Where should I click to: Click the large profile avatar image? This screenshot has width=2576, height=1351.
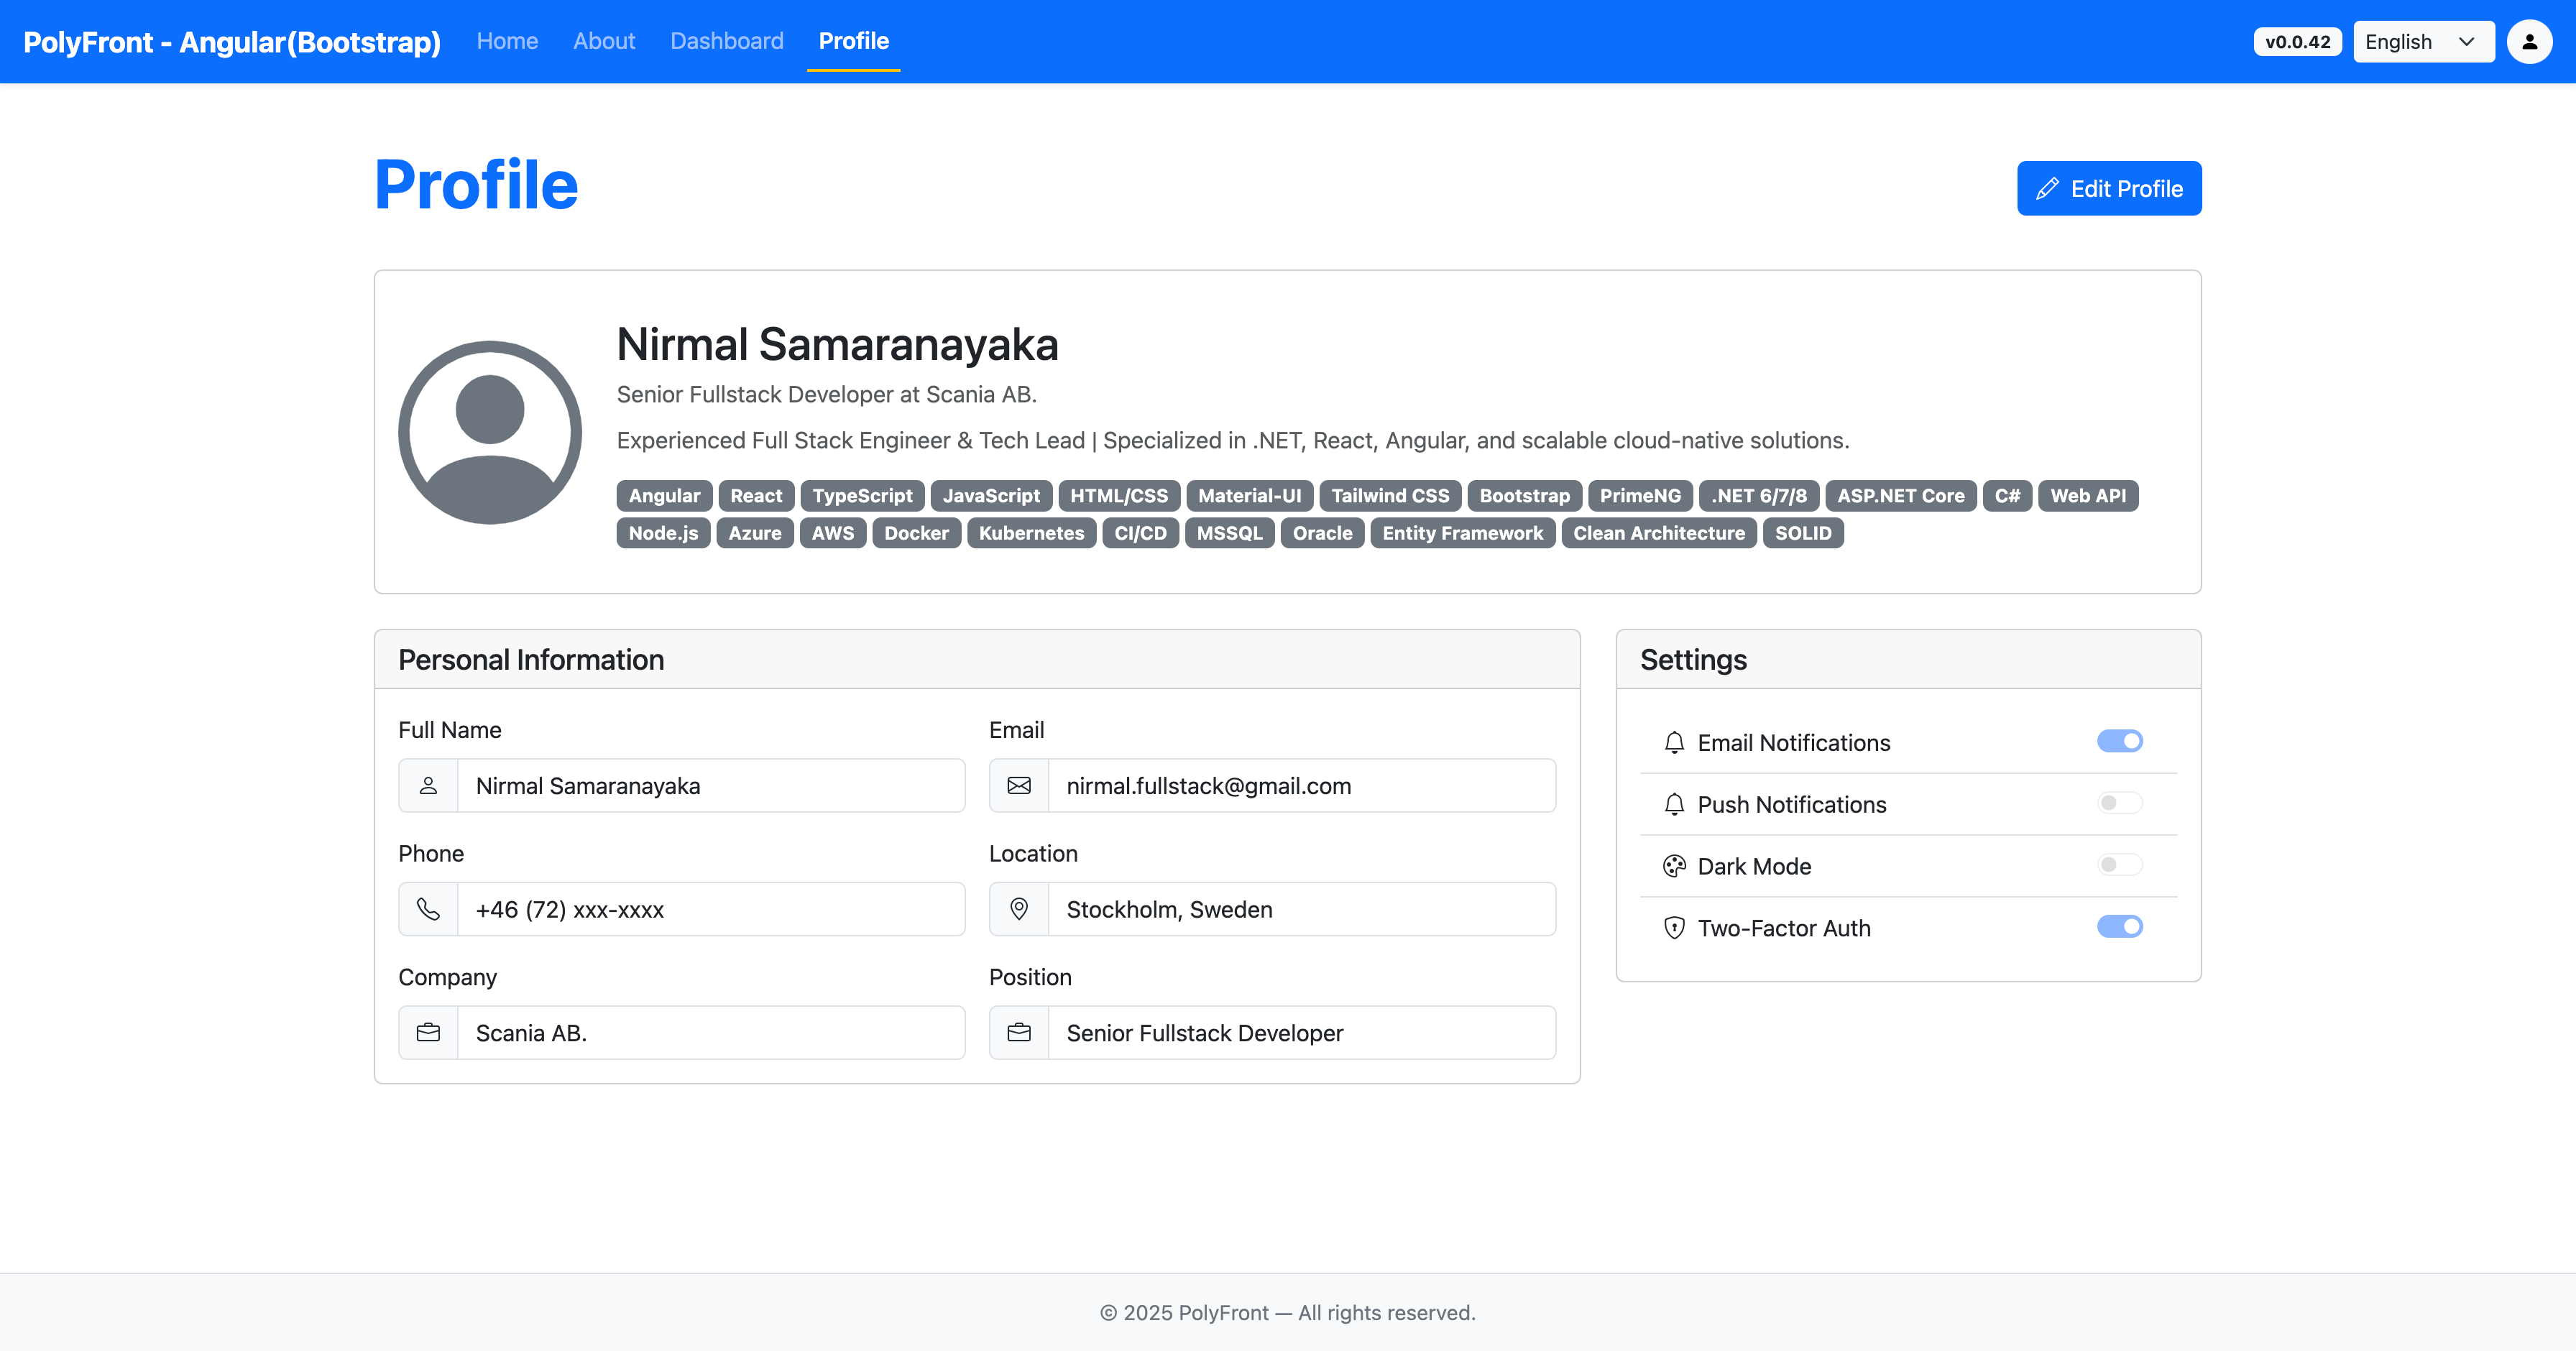click(x=490, y=432)
